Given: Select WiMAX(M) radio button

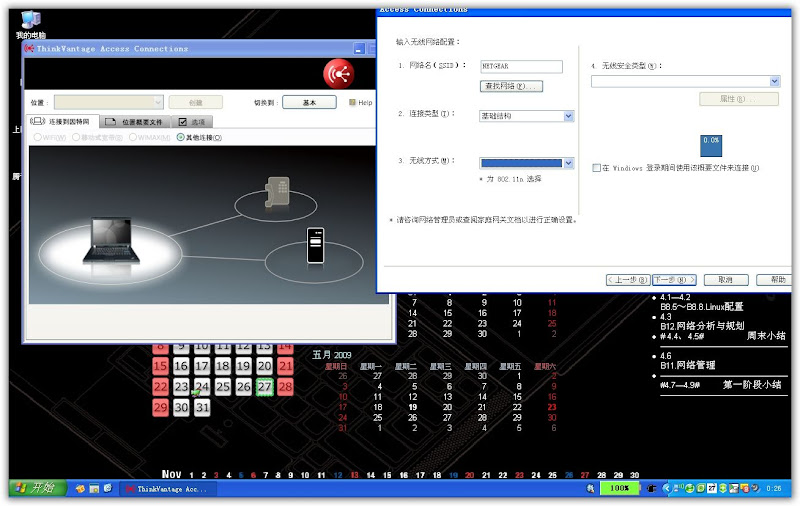Looking at the screenshot, I should tap(133, 137).
